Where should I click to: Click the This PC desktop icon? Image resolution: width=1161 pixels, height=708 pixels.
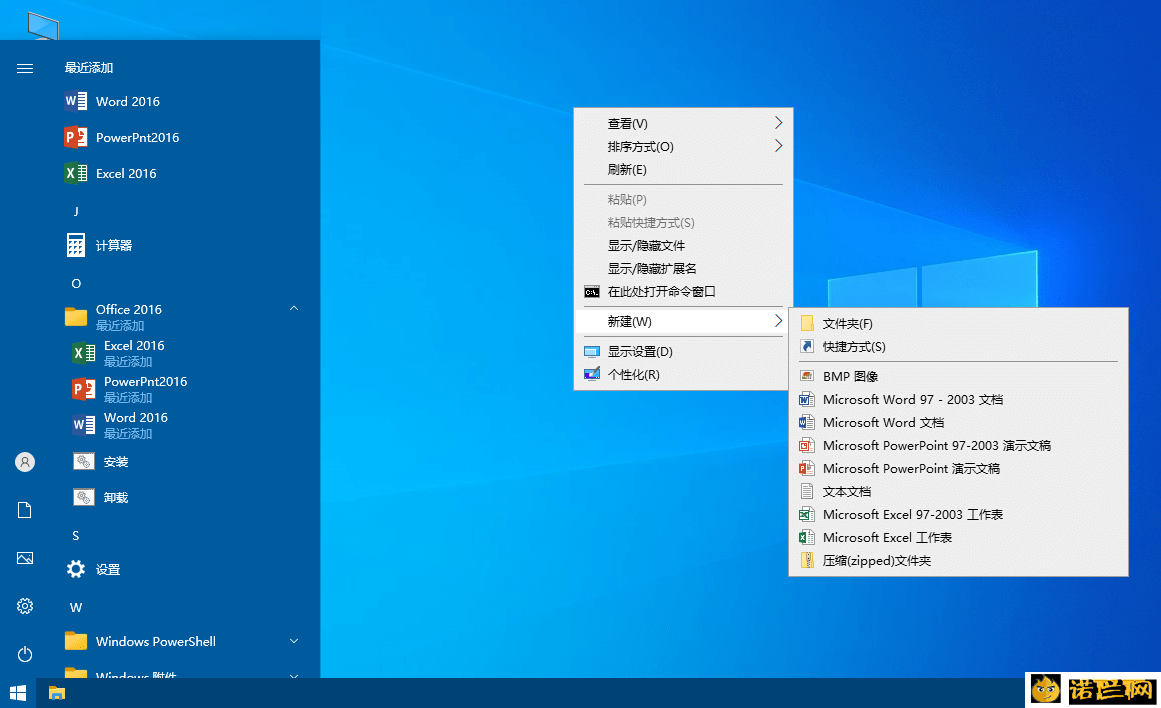43,26
